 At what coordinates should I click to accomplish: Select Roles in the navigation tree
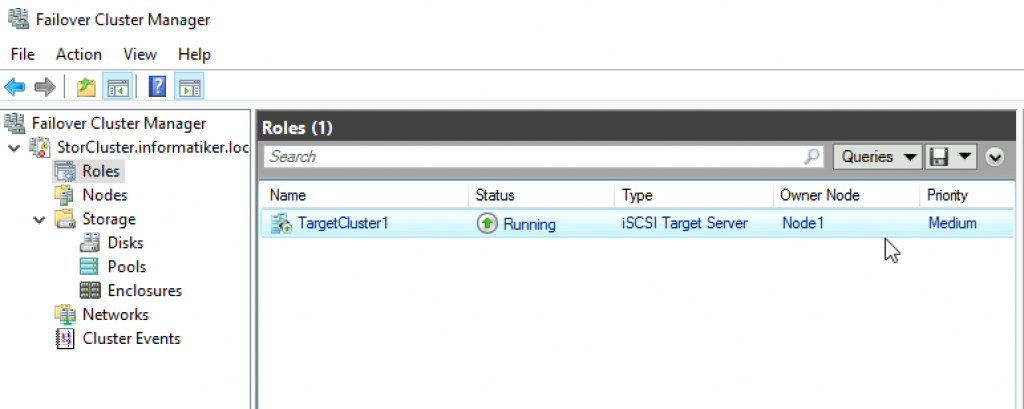(101, 171)
